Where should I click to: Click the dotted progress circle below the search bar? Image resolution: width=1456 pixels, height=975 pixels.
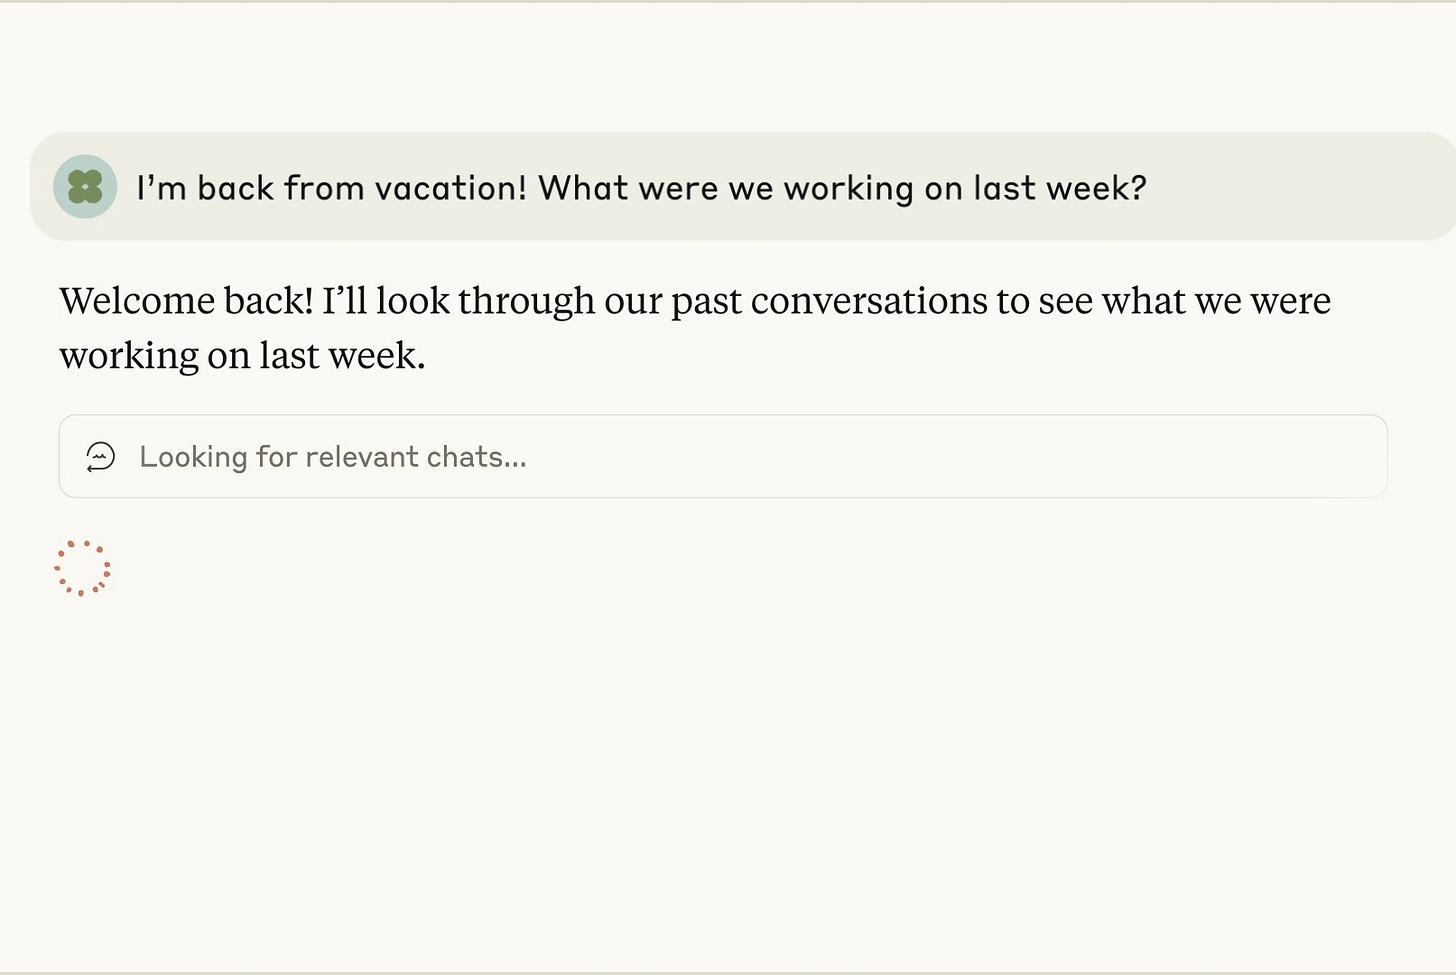(x=83, y=567)
